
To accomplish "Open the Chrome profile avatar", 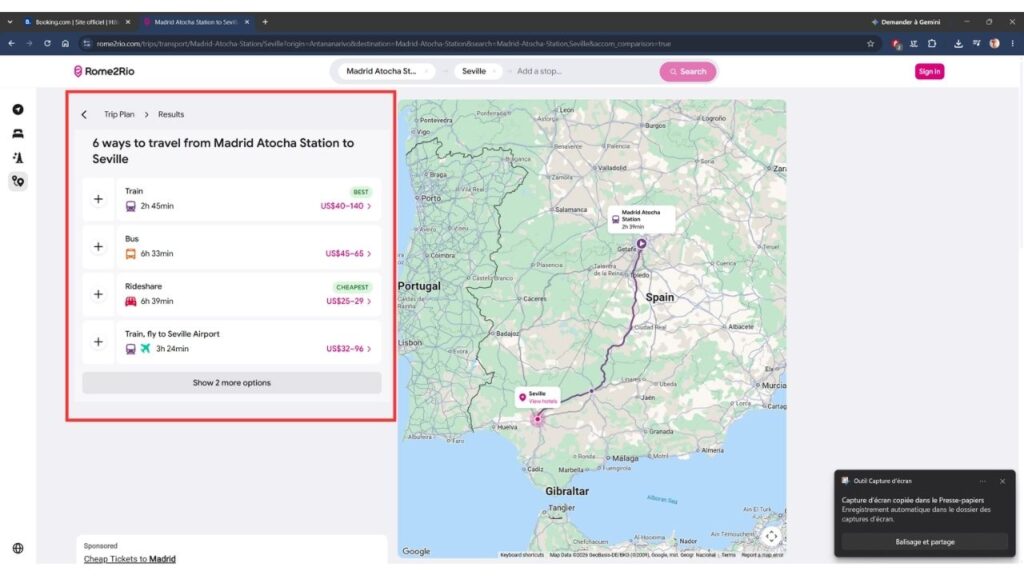I will (x=994, y=44).
